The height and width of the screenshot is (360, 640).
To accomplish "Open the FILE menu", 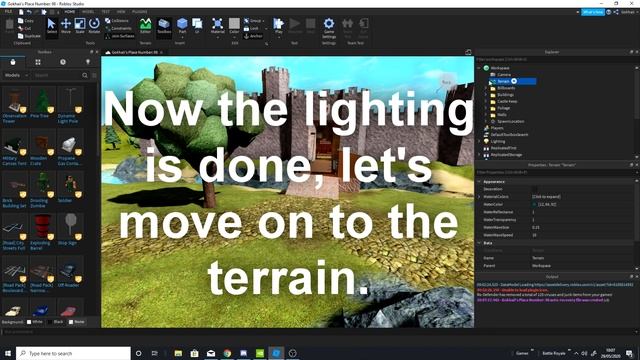I will pos(8,12).
